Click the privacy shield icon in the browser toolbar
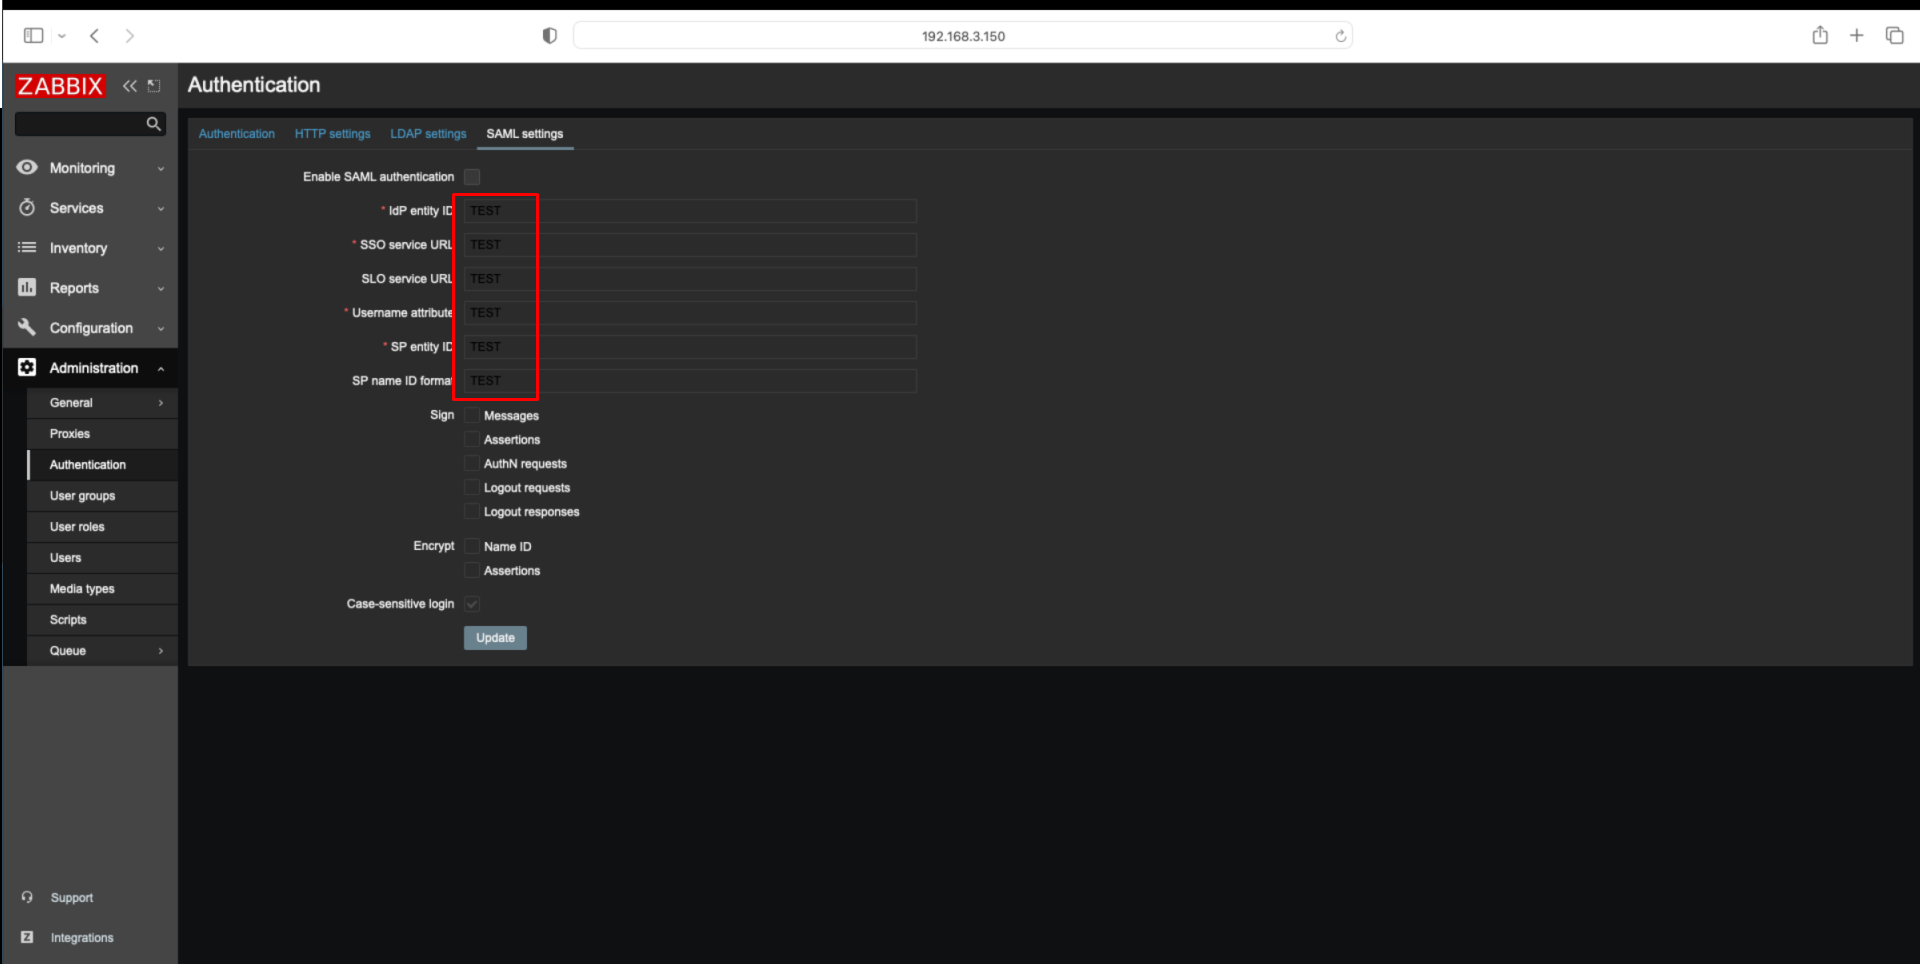Viewport: 1920px width, 964px height. coord(549,36)
